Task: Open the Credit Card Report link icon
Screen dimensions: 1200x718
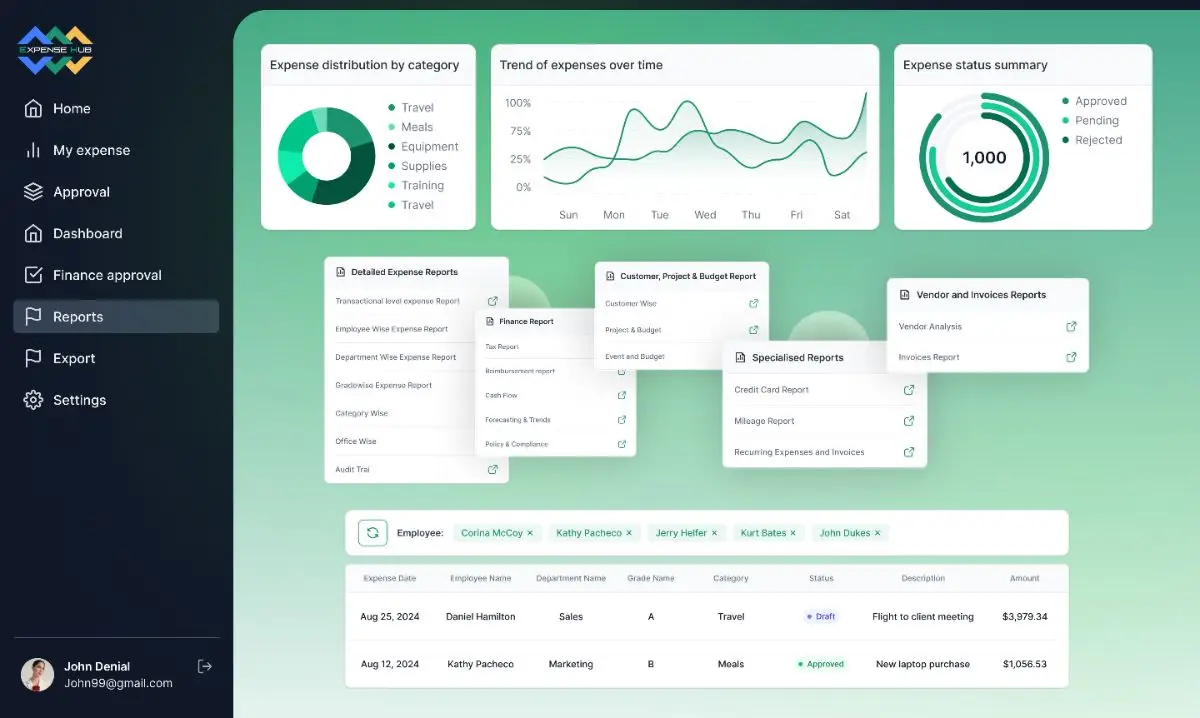Action: point(909,390)
